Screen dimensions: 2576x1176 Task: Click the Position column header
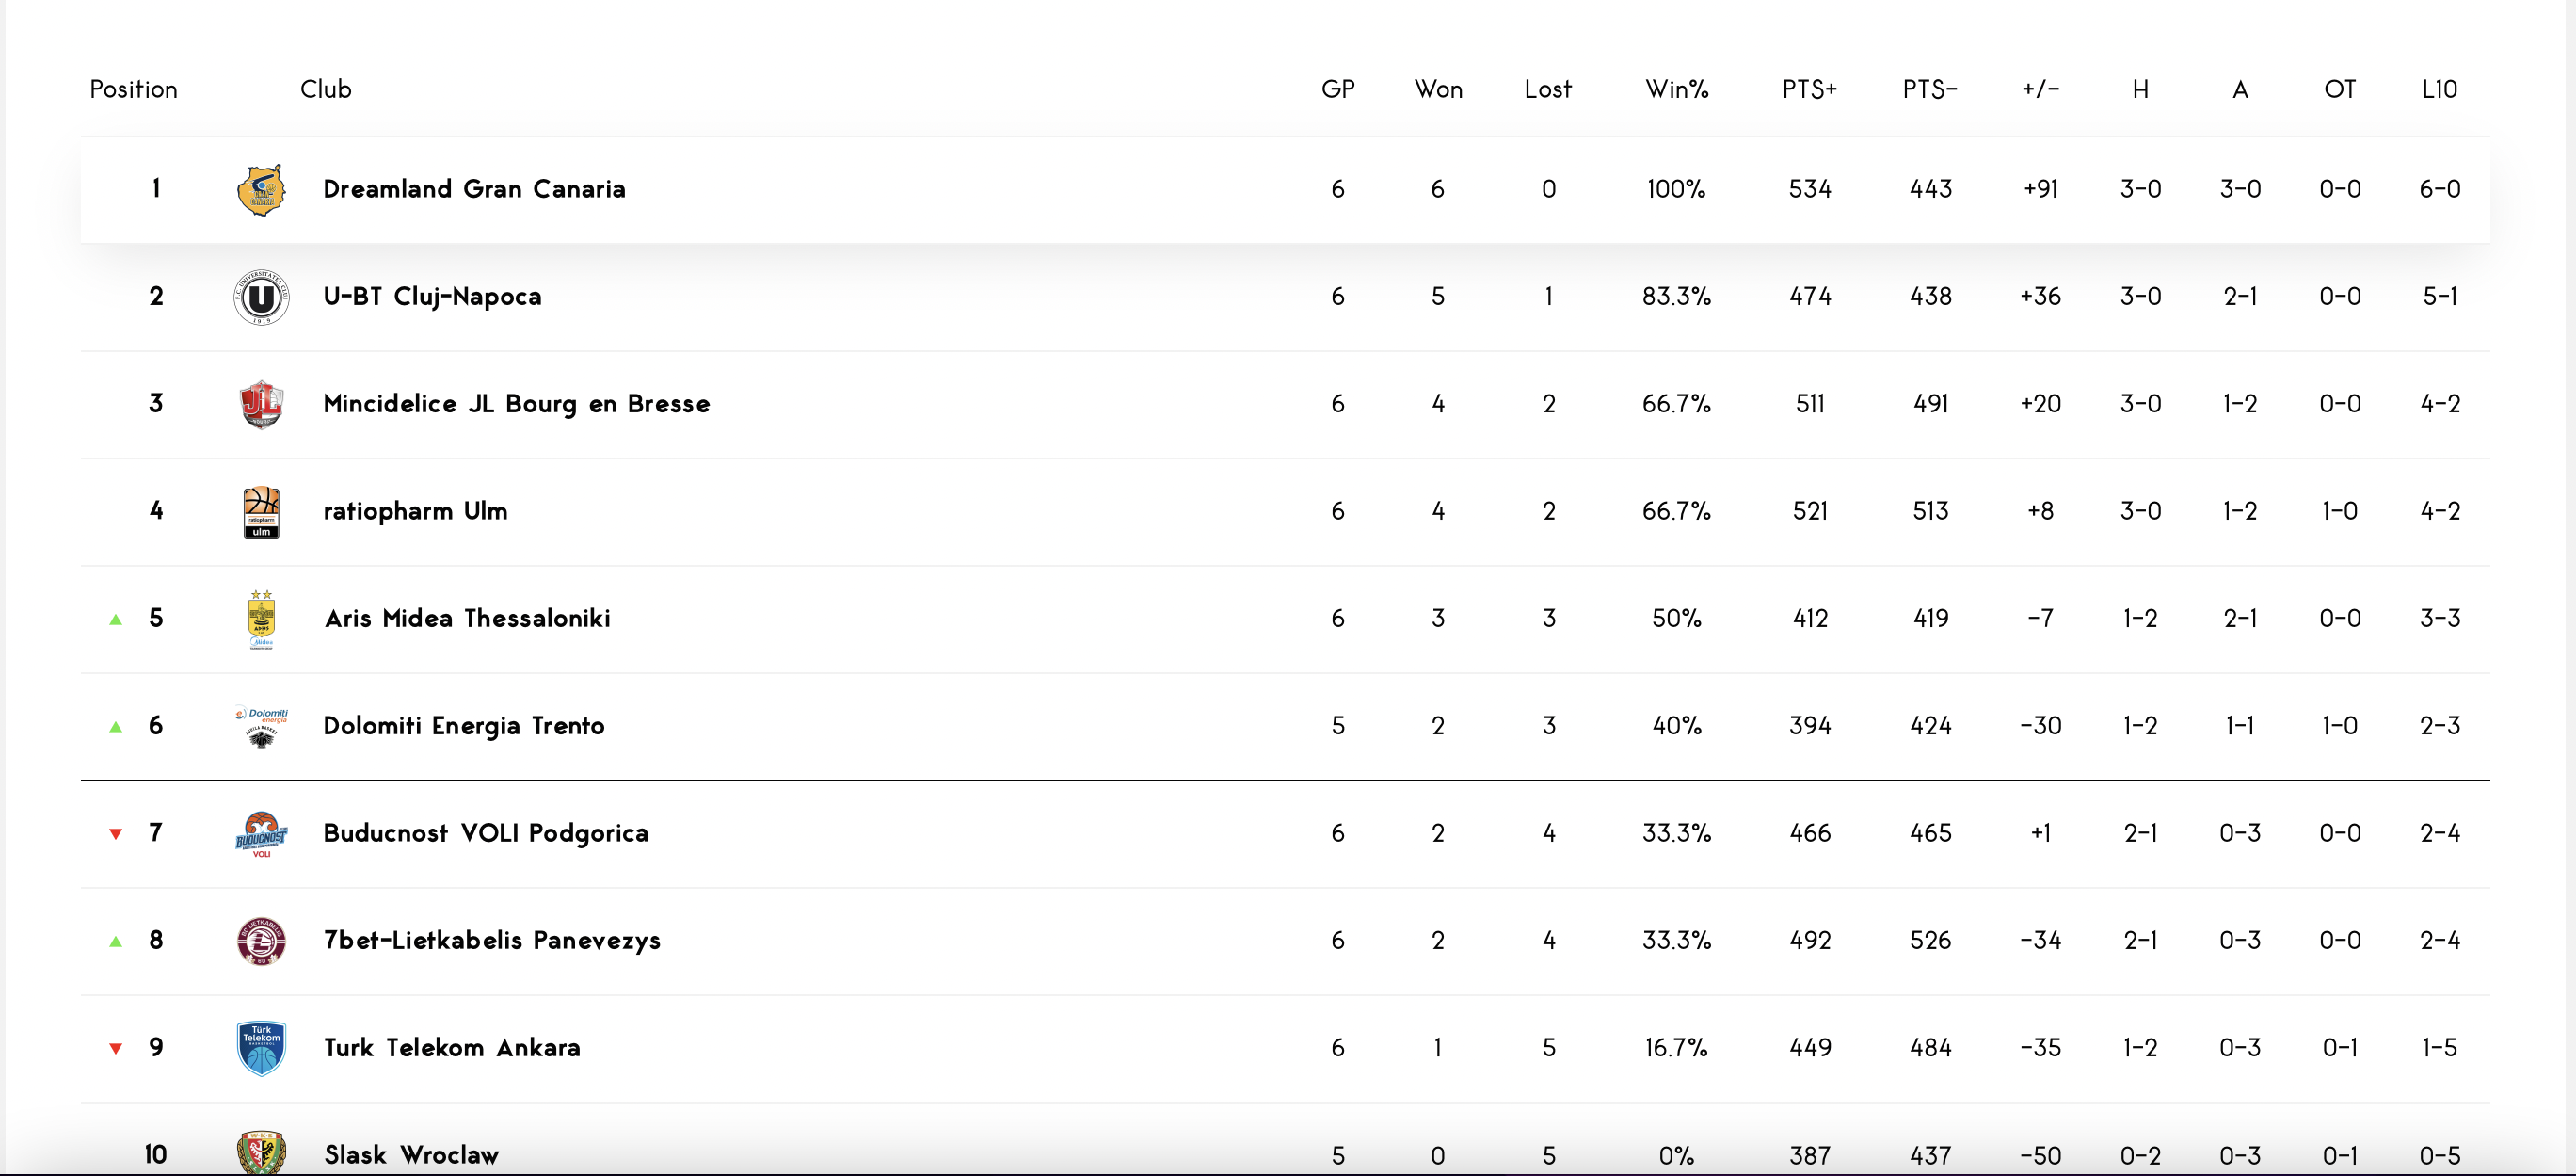point(133,89)
